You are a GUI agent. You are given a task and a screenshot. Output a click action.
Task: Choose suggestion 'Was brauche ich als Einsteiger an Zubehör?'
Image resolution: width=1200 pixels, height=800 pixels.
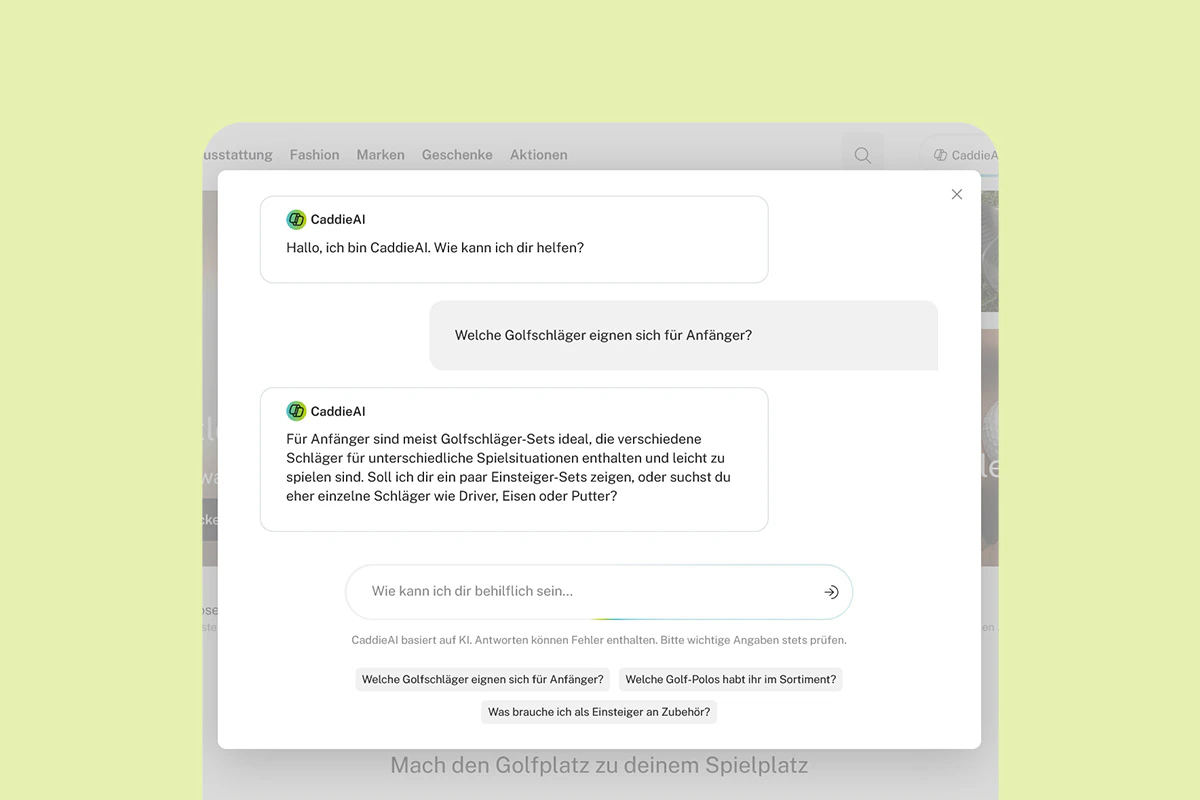point(599,712)
